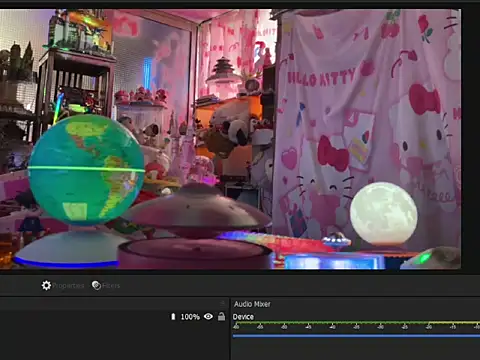Adjust the blue Device volume slider

point(356,336)
